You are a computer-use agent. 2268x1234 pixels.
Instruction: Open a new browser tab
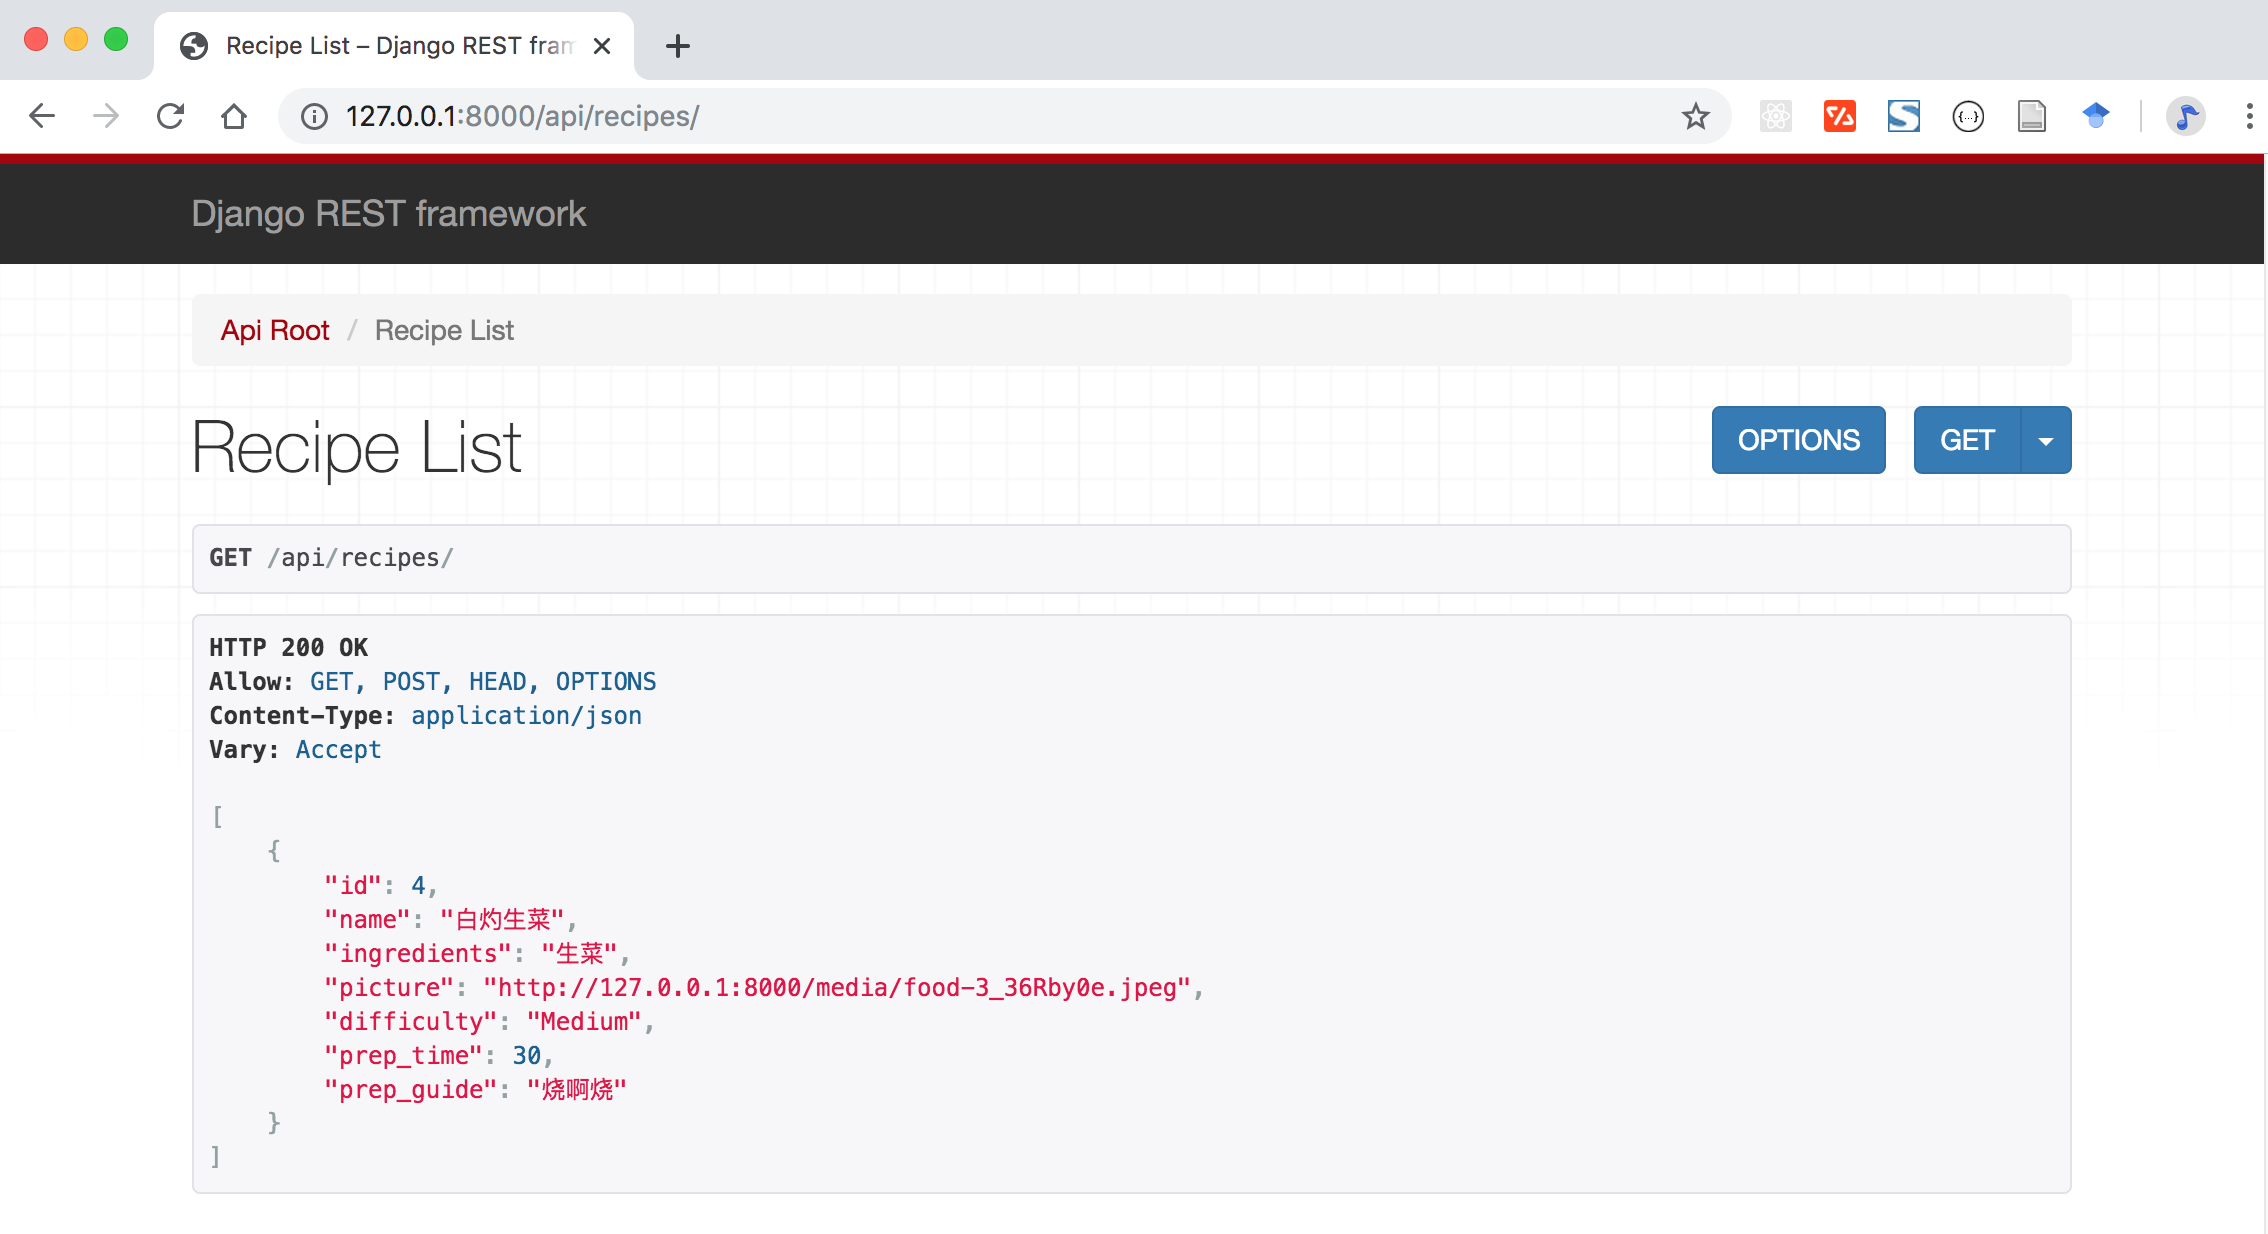pyautogui.click(x=677, y=46)
